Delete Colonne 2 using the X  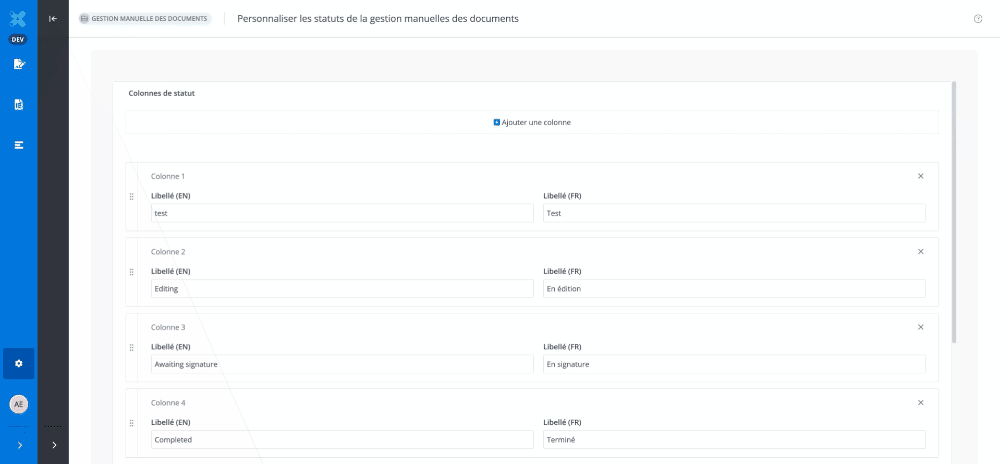(x=921, y=251)
